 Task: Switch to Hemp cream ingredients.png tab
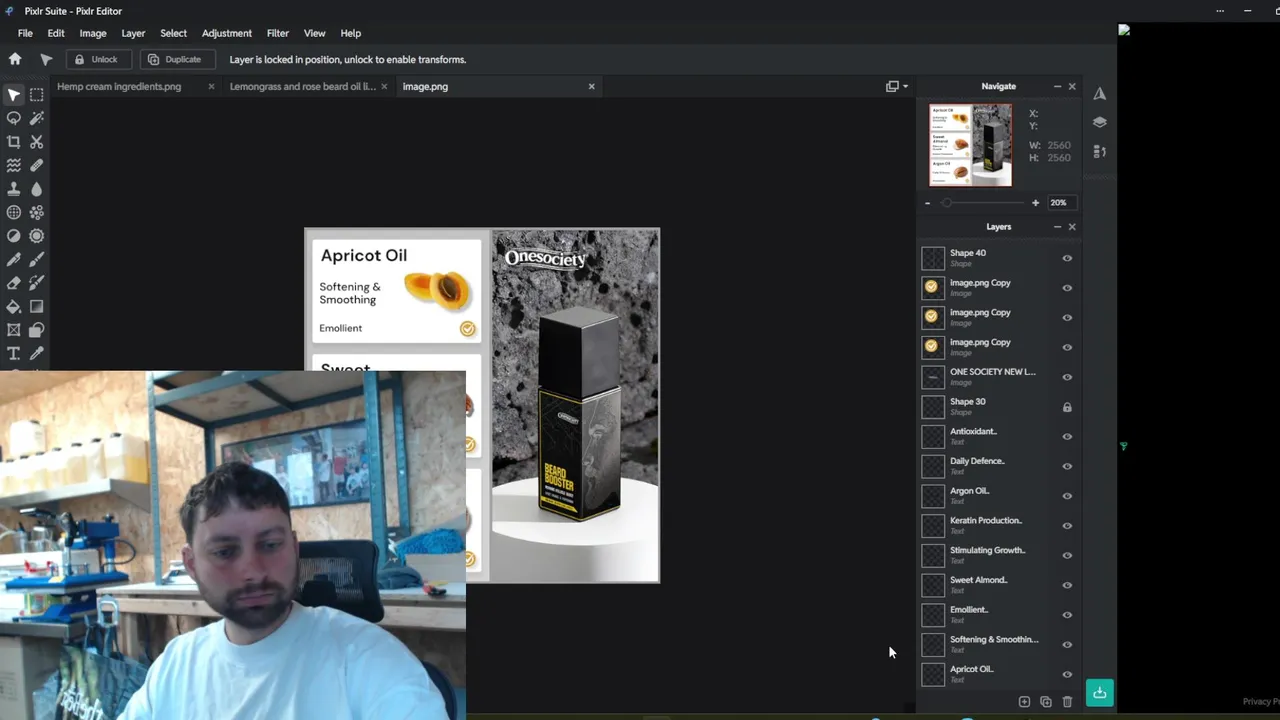click(x=119, y=86)
